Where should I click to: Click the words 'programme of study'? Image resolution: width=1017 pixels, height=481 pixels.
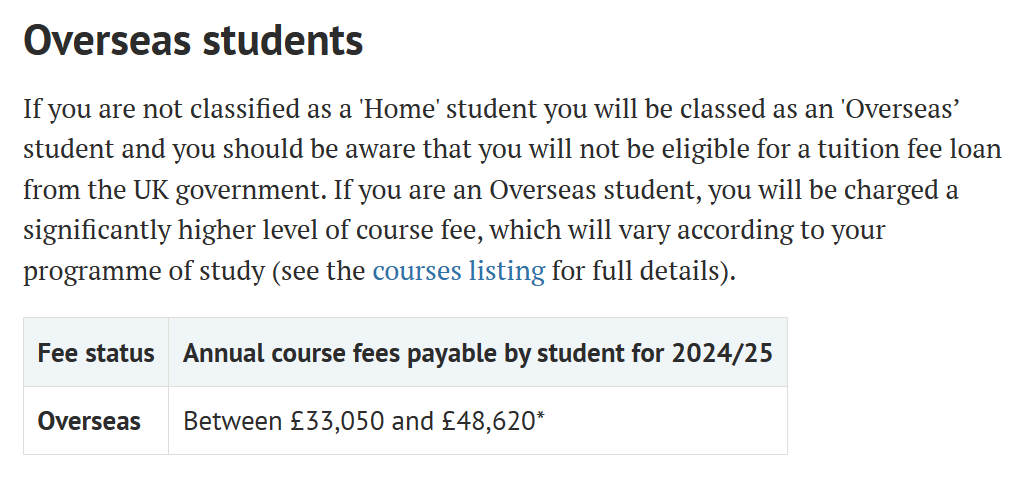click(x=144, y=271)
